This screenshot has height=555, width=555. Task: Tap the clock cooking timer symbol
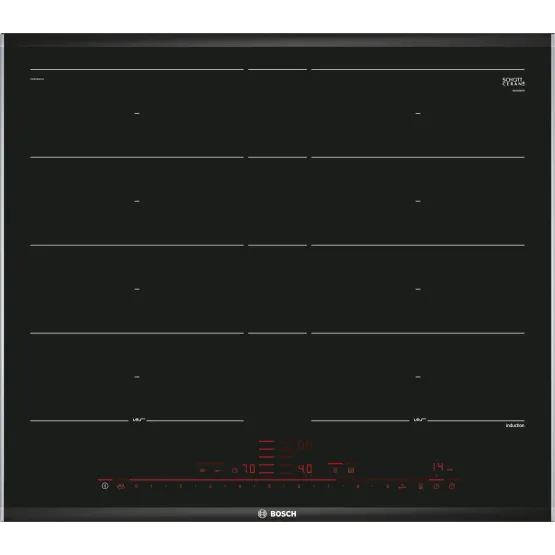pyautogui.click(x=436, y=486)
